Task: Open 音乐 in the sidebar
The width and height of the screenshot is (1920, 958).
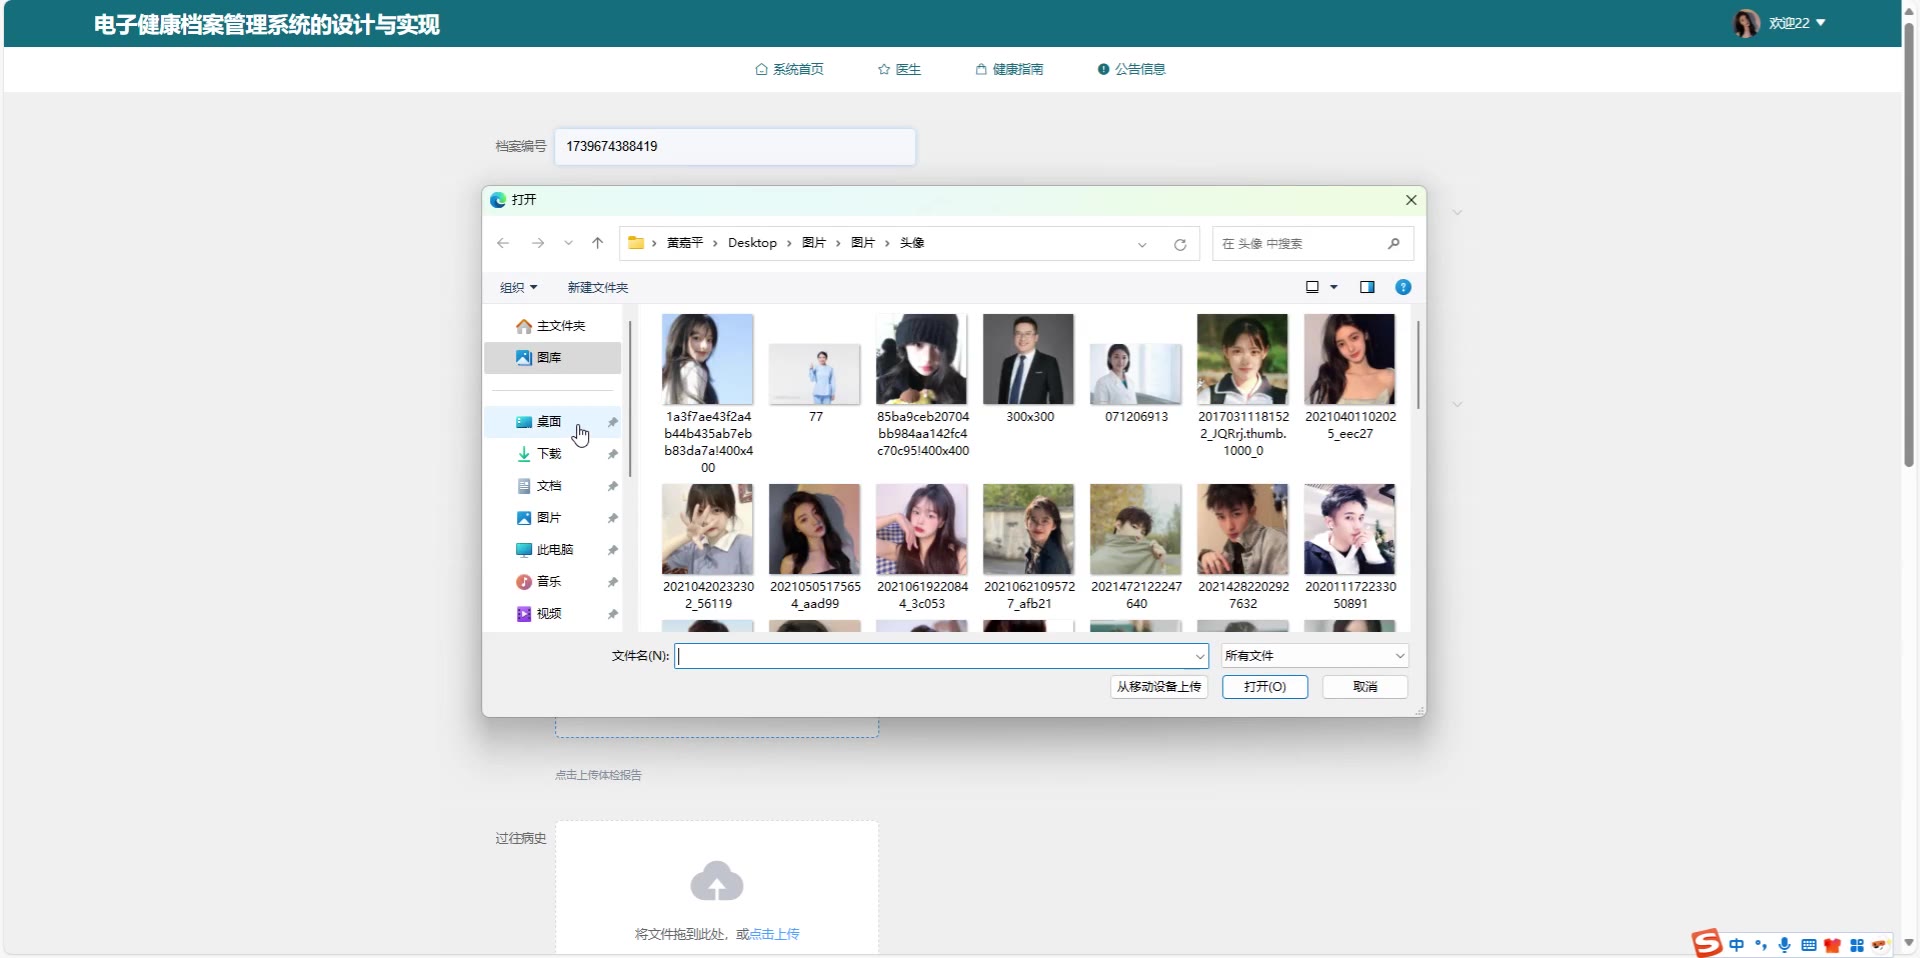Action: coord(552,582)
